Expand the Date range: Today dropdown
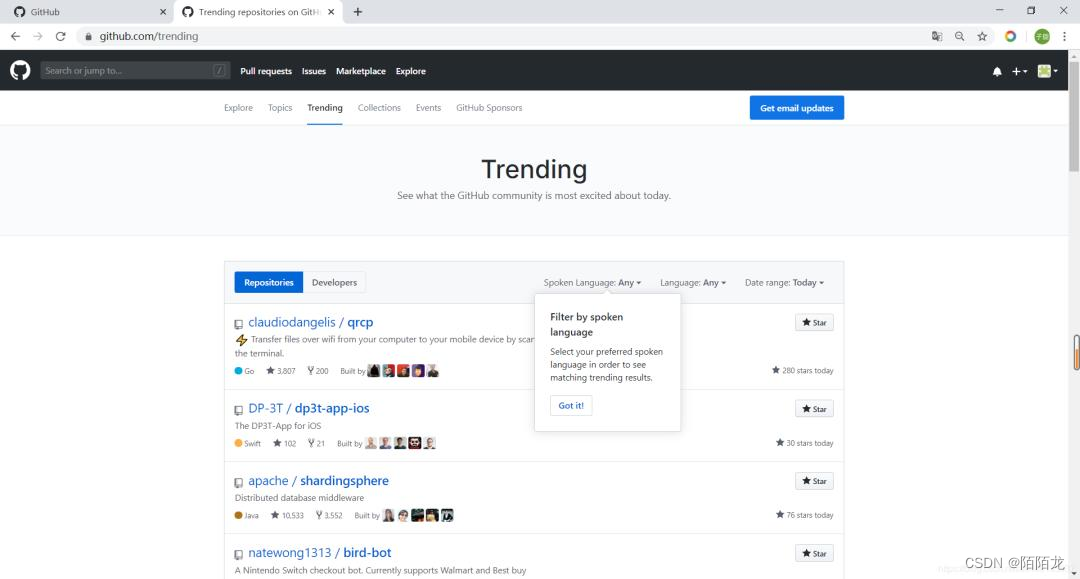The height and width of the screenshot is (579, 1080). [784, 282]
